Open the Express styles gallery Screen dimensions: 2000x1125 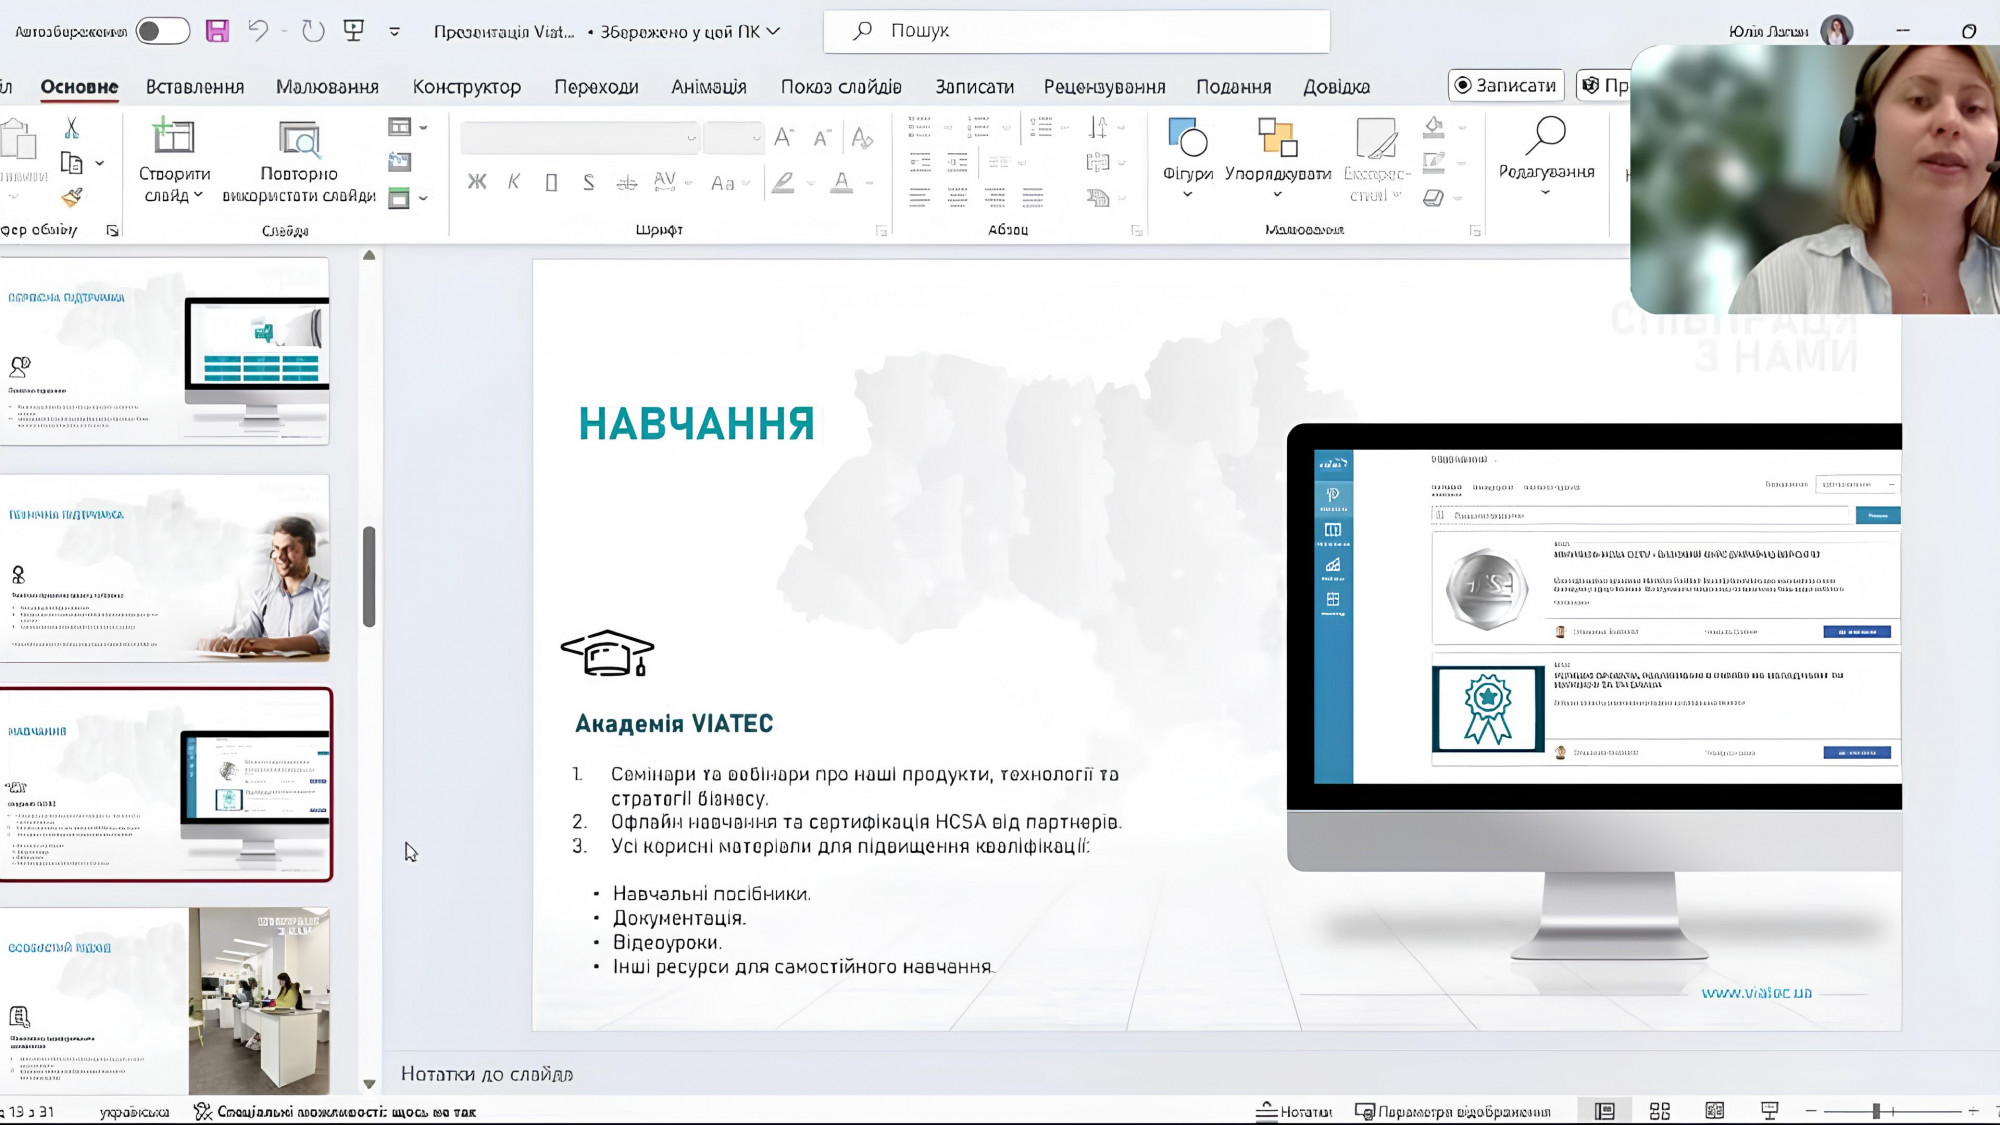[x=1377, y=160]
